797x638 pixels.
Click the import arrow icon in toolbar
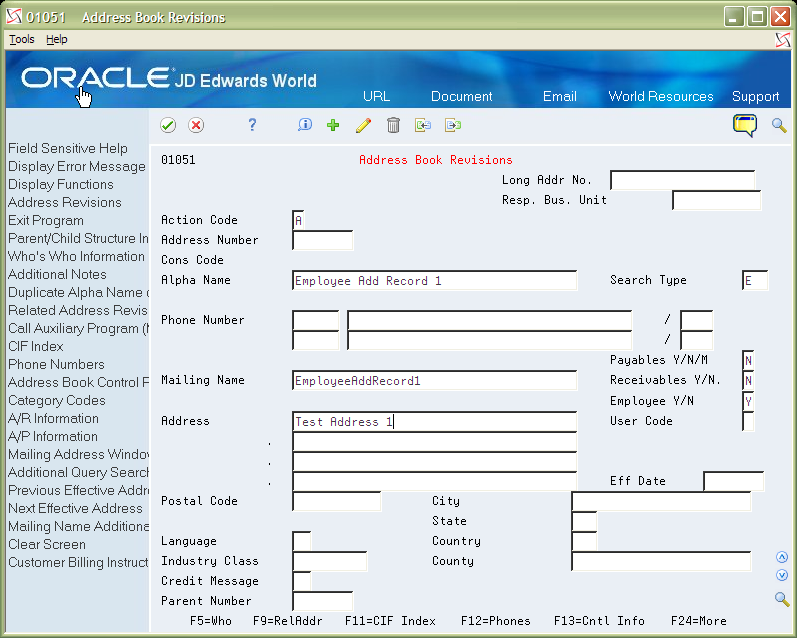423,125
